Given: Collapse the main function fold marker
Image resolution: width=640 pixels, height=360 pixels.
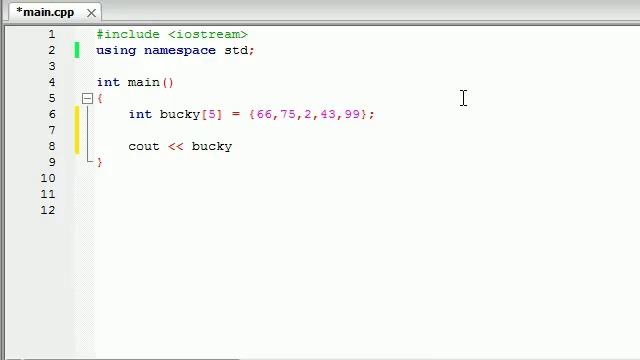Looking at the screenshot, I should tap(87, 98).
